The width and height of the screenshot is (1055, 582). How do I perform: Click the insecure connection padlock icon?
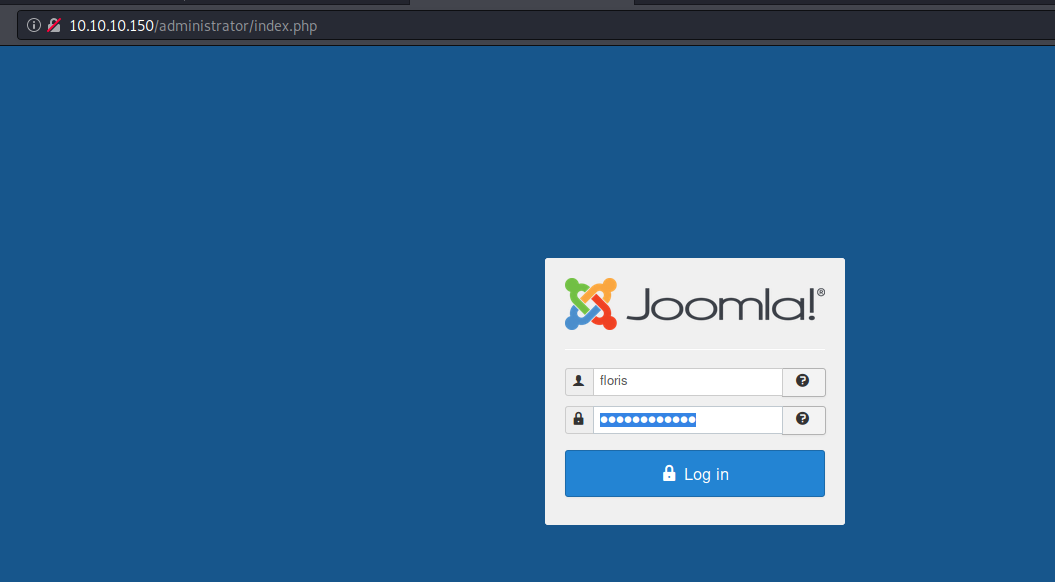(54, 26)
